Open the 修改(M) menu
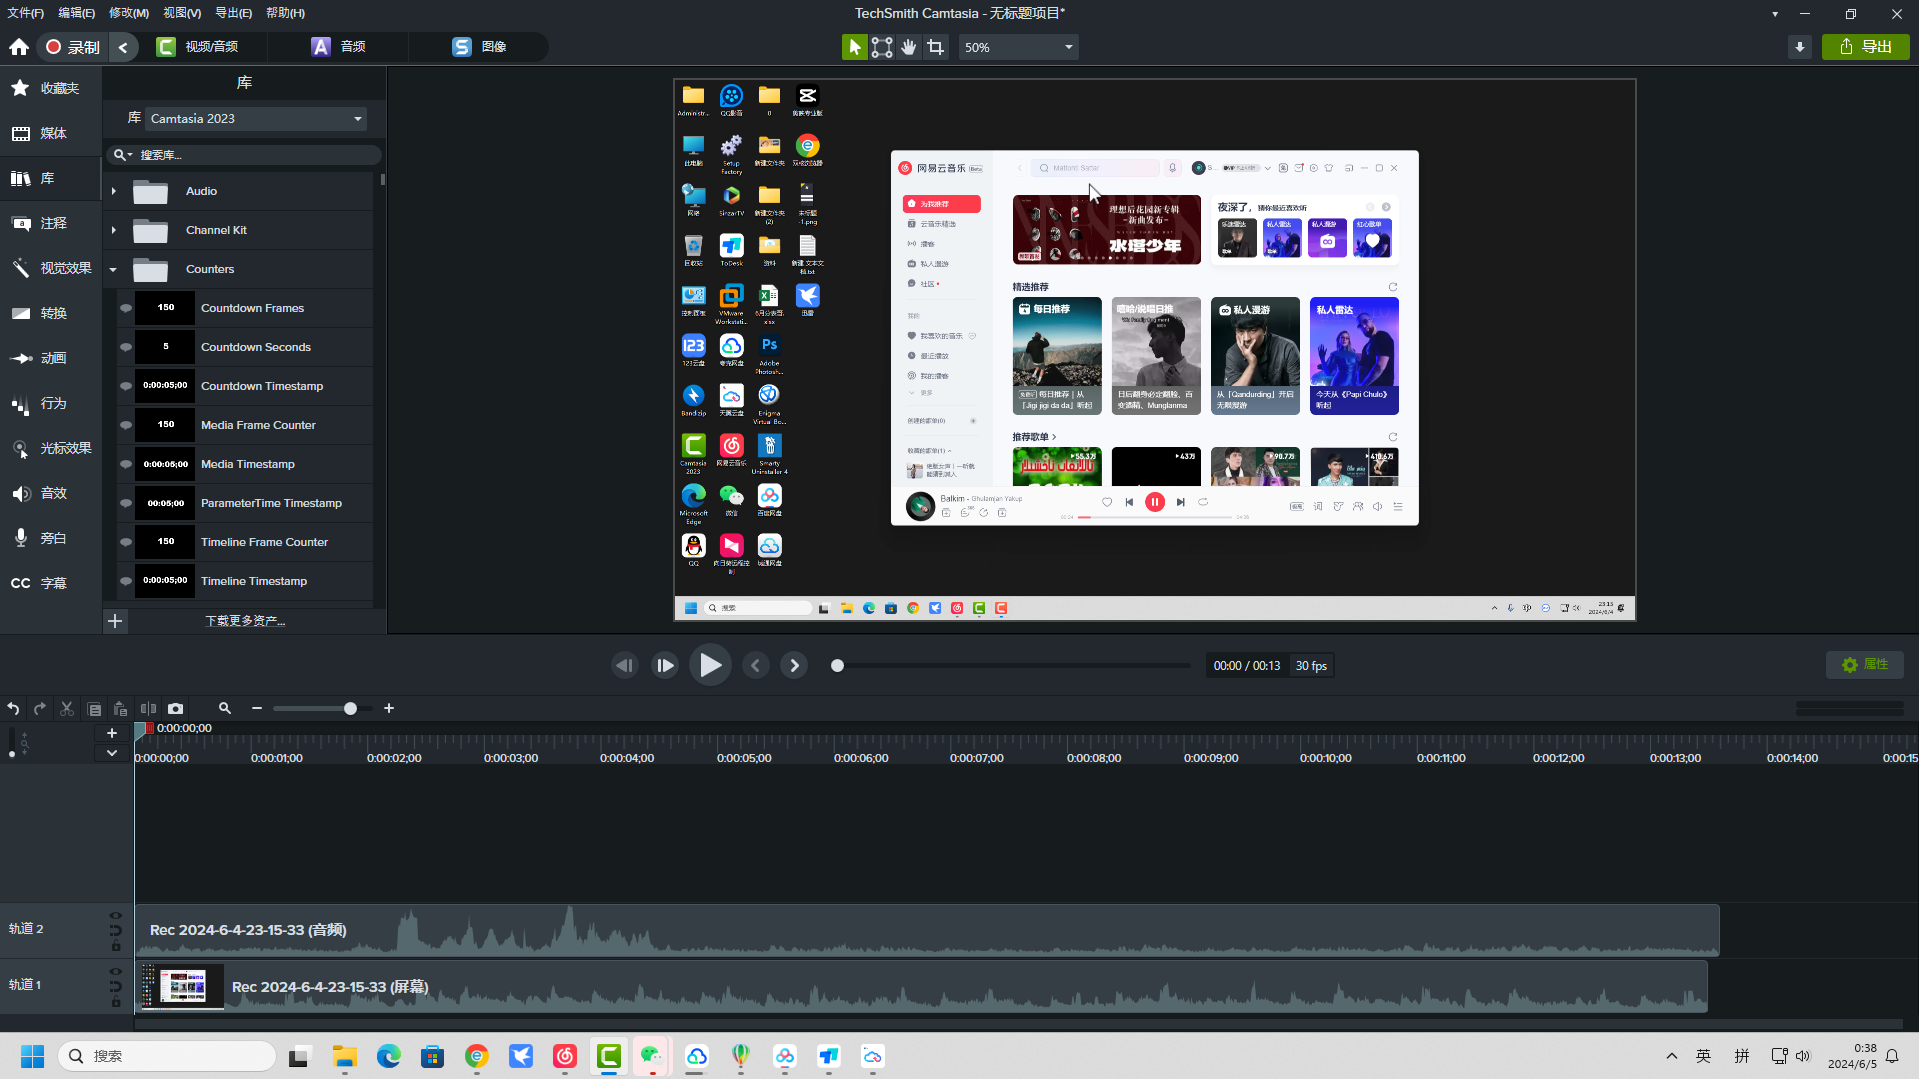This screenshot has width=1919, height=1079. click(129, 13)
